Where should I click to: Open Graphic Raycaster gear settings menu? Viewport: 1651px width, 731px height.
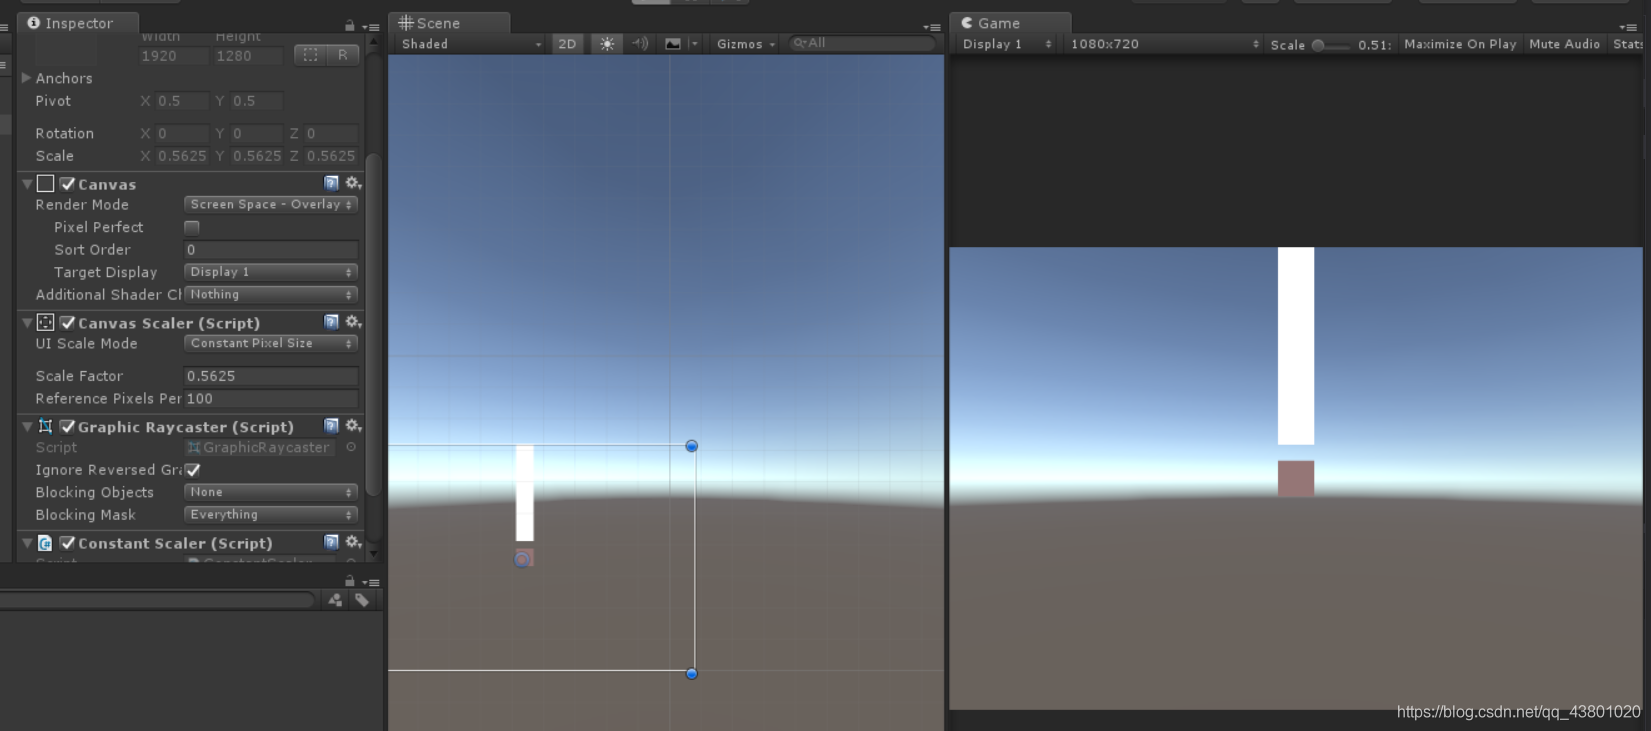point(353,426)
